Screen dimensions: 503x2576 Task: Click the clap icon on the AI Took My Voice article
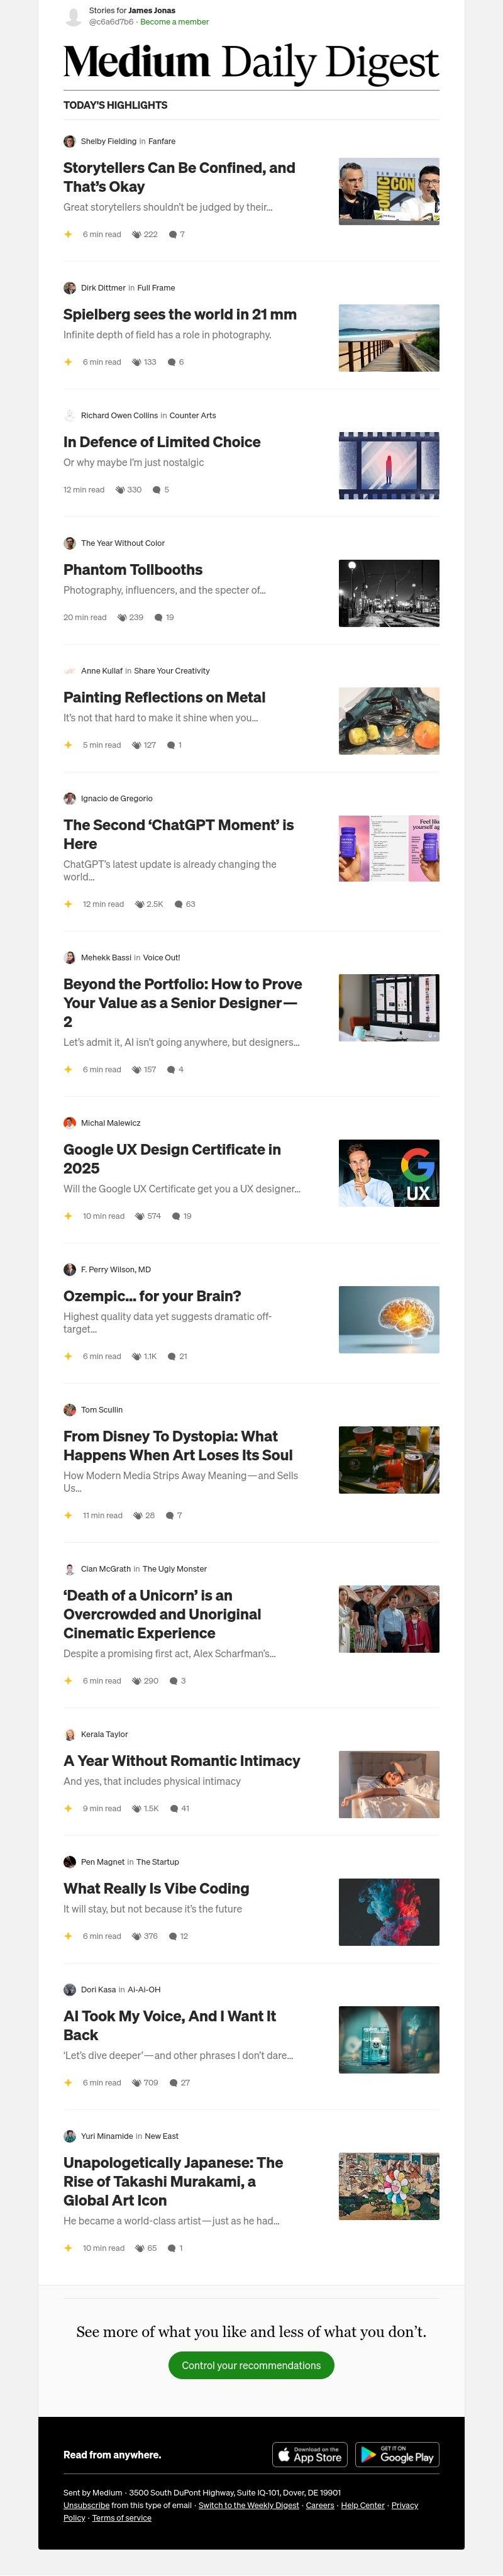pos(136,2083)
